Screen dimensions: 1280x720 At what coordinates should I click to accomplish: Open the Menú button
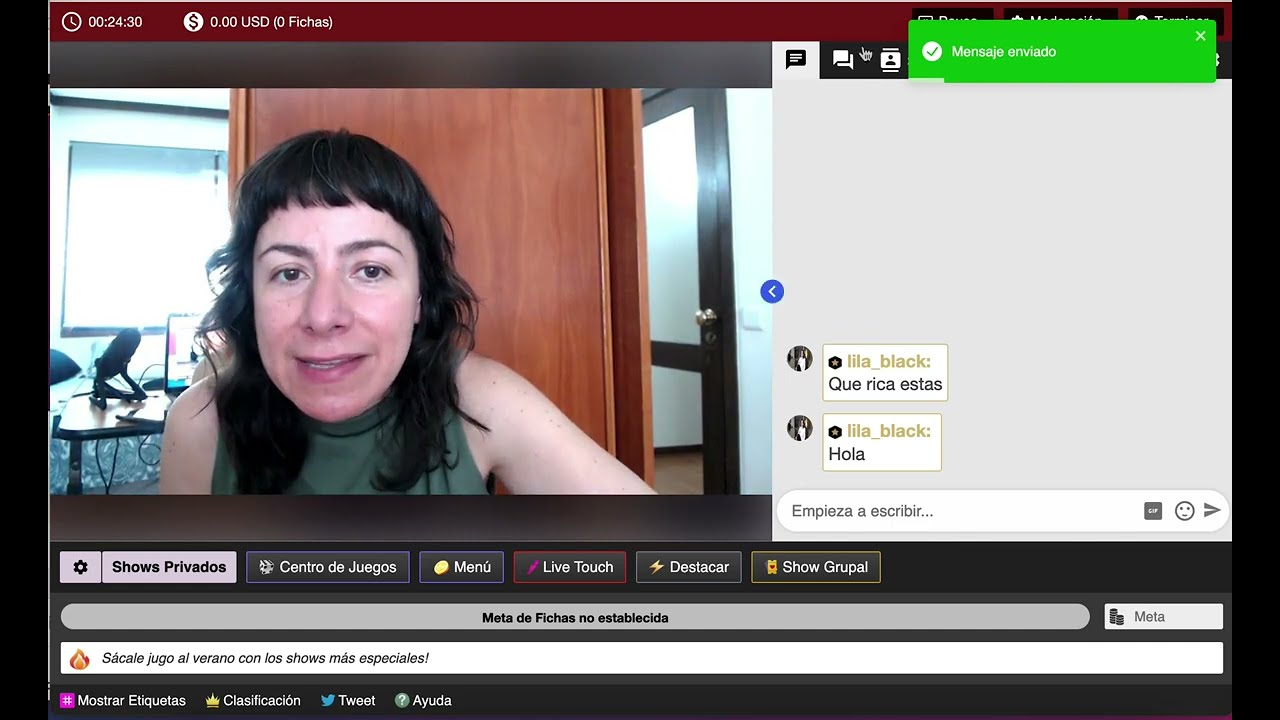click(x=462, y=567)
